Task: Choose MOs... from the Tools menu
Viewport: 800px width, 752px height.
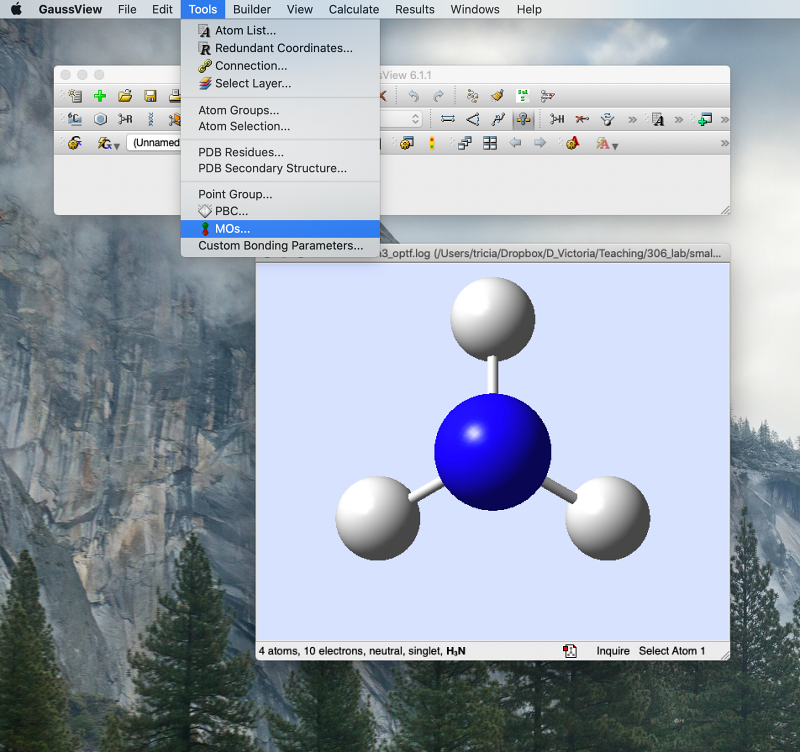Action: click(x=232, y=229)
